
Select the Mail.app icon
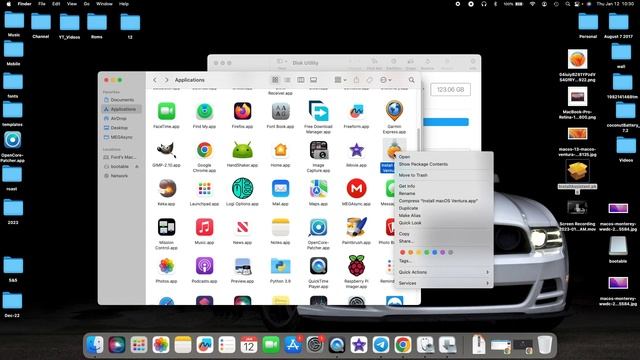pyautogui.click(x=280, y=189)
